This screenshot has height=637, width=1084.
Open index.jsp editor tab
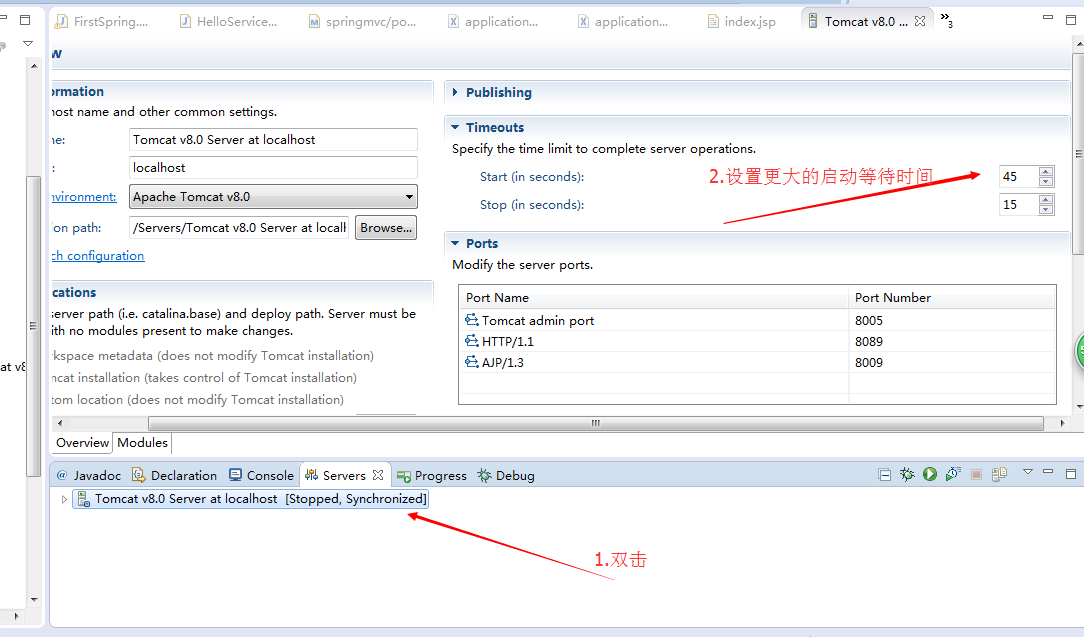click(741, 21)
